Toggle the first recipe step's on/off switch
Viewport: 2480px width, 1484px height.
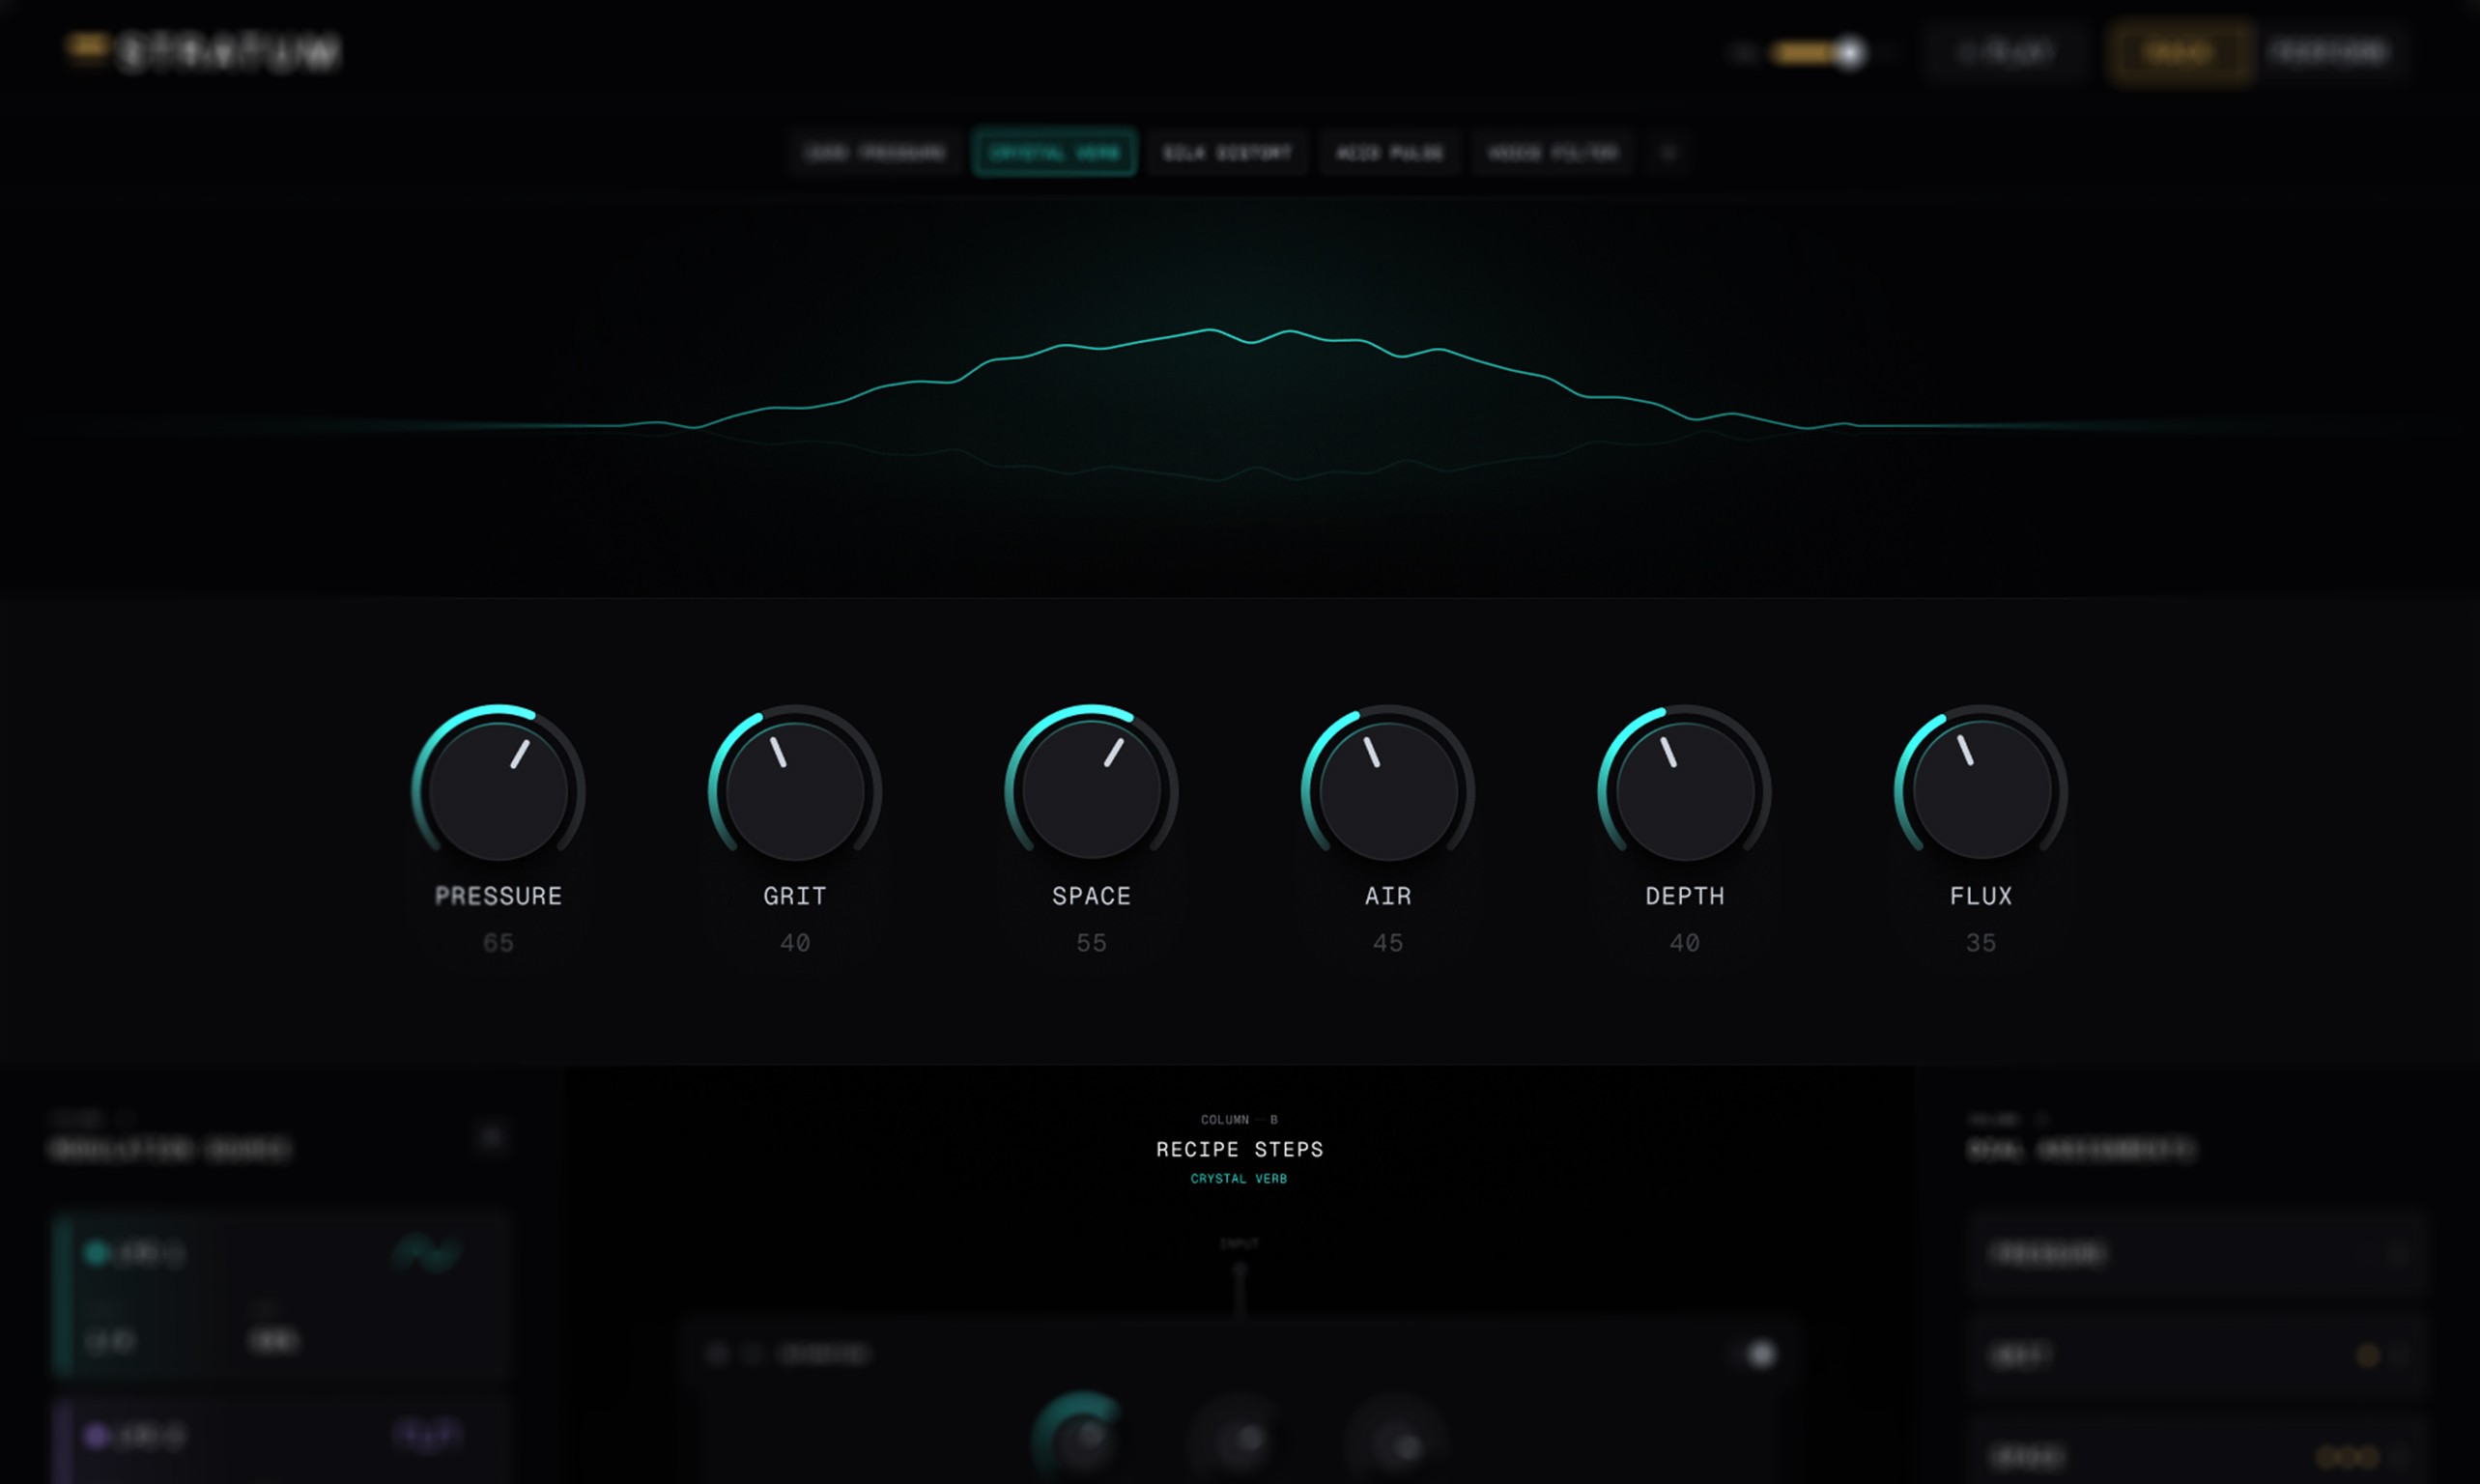pyautogui.click(x=1760, y=1354)
